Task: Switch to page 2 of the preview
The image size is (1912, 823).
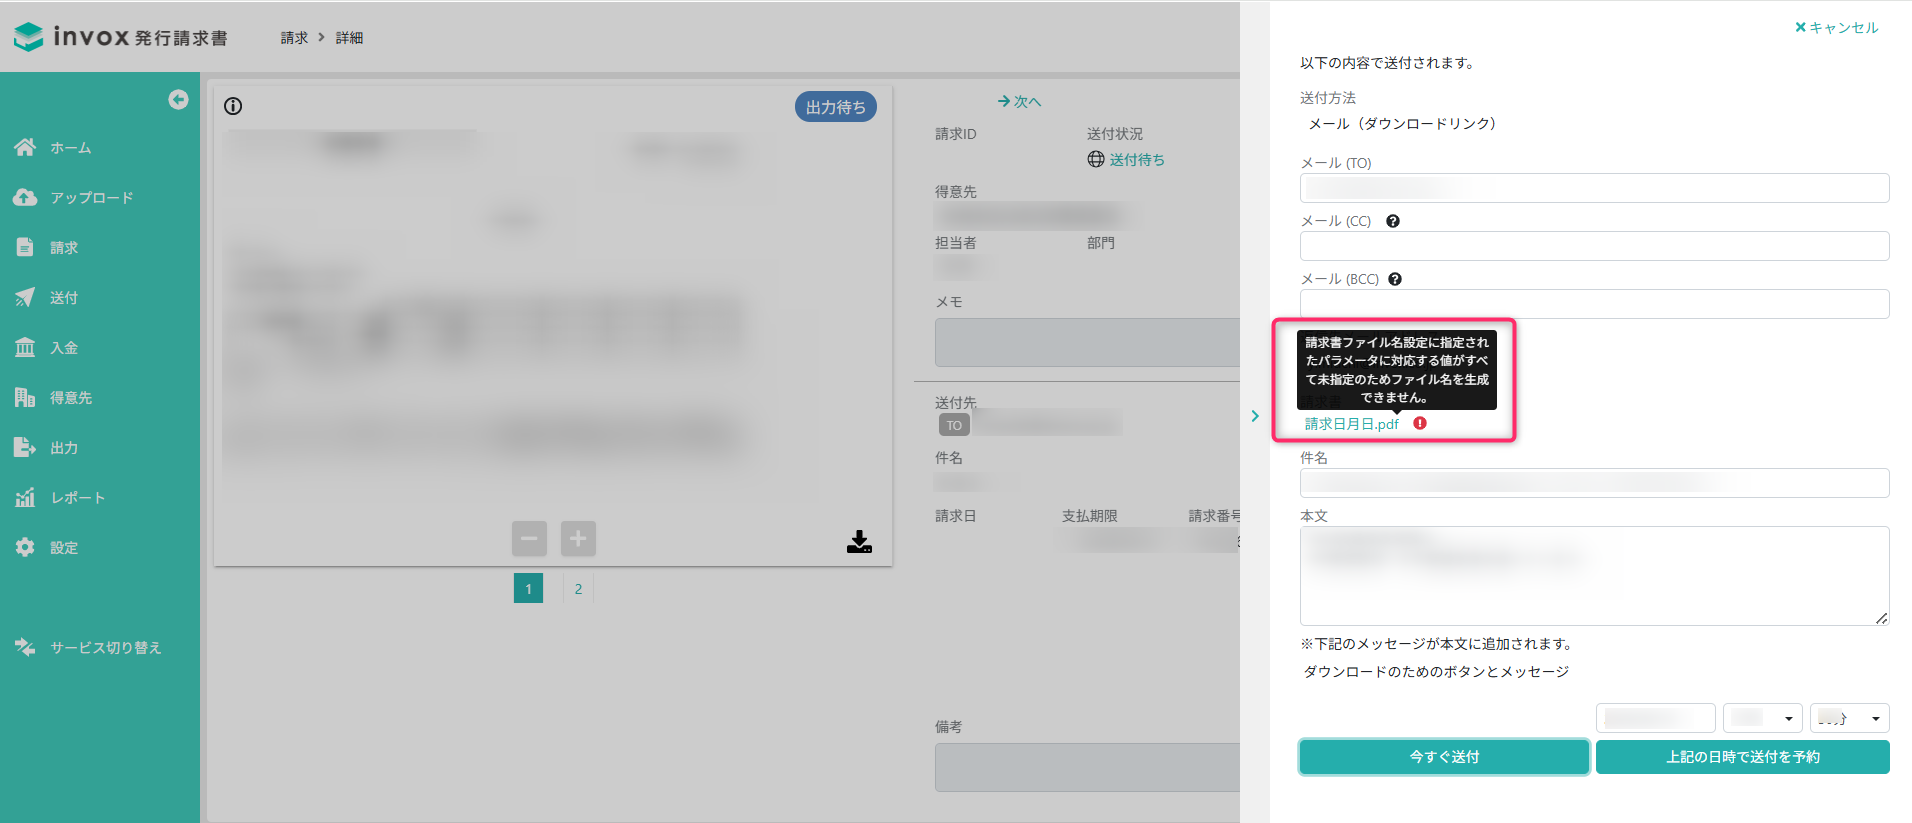Action: [578, 589]
